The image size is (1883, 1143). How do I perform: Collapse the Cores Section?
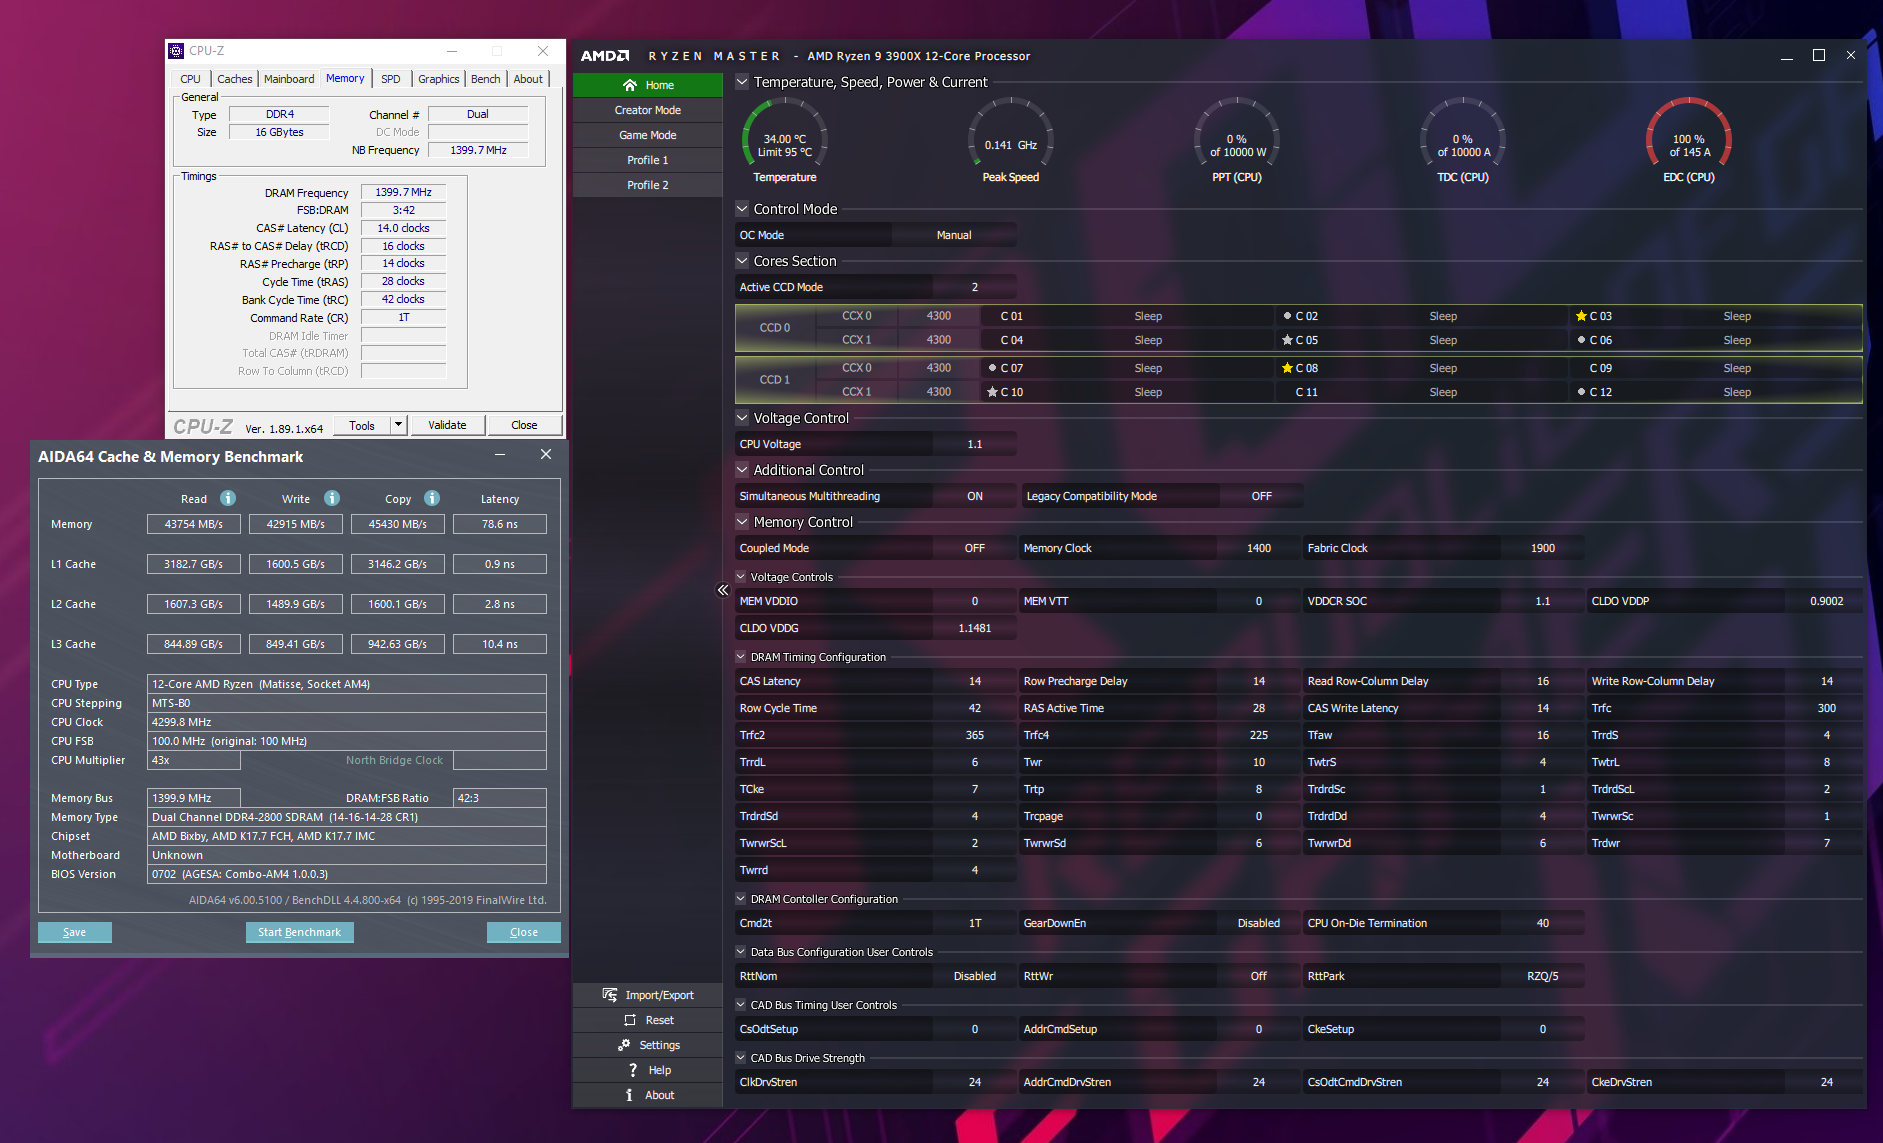742,261
